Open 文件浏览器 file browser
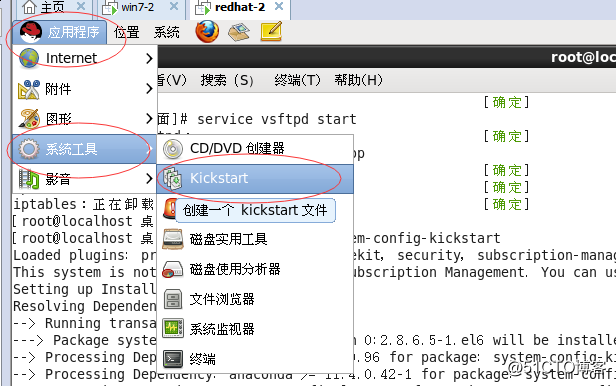The width and height of the screenshot is (616, 386). coord(255,300)
